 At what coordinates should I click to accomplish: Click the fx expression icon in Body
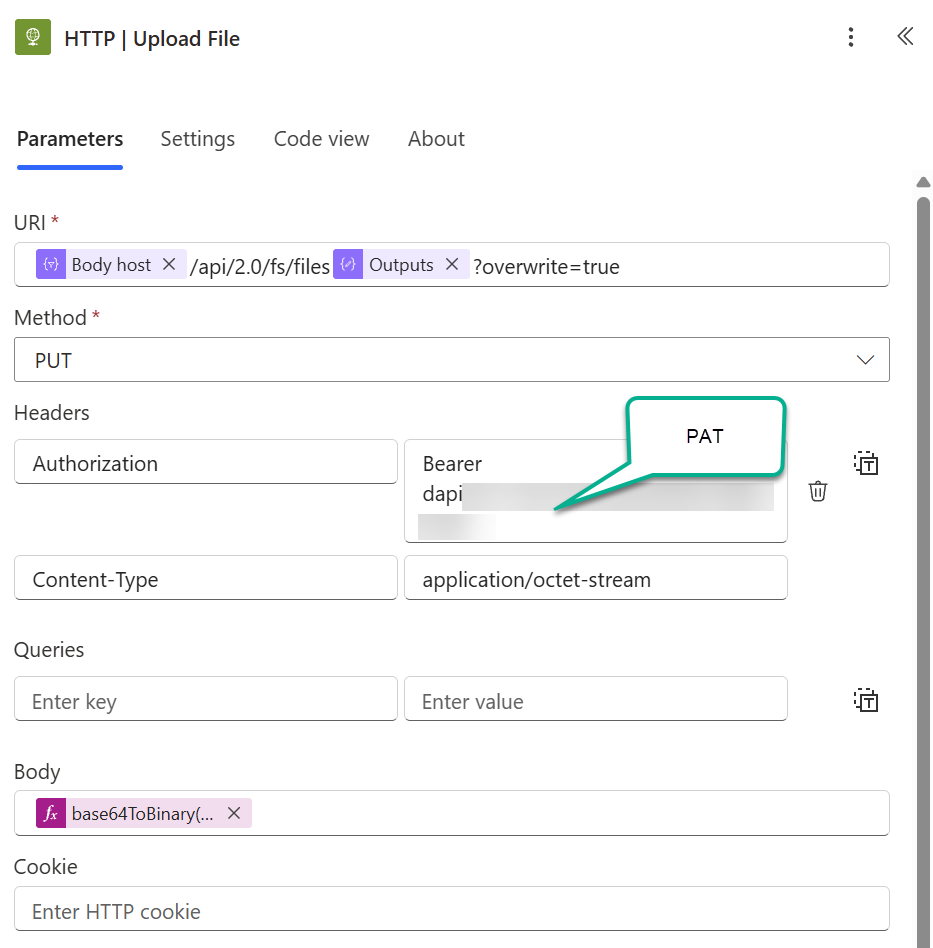coord(51,813)
